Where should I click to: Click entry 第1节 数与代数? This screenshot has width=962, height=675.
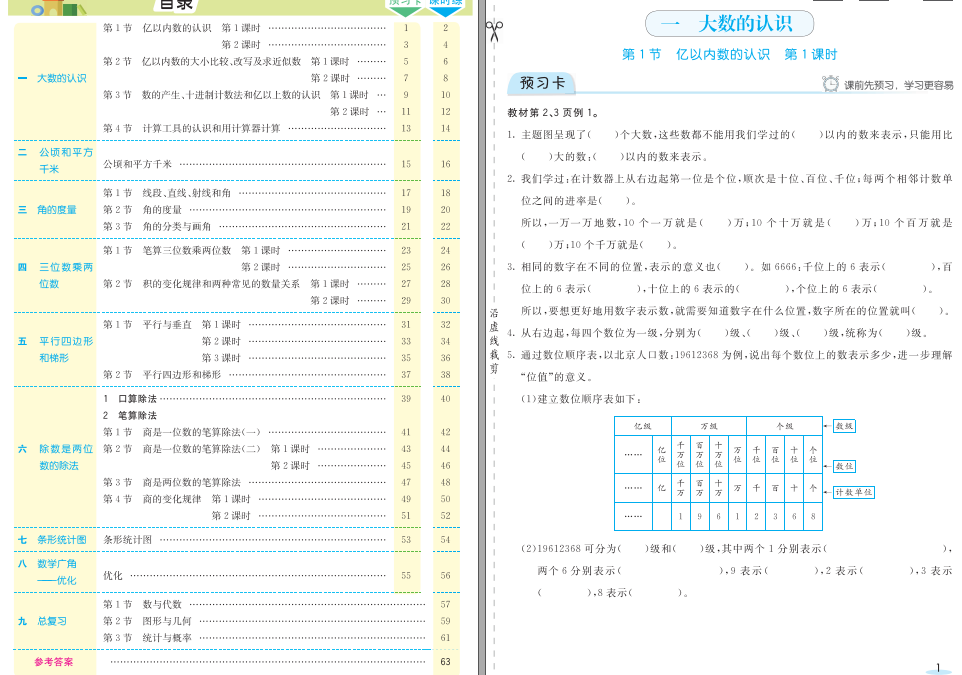click(x=142, y=604)
